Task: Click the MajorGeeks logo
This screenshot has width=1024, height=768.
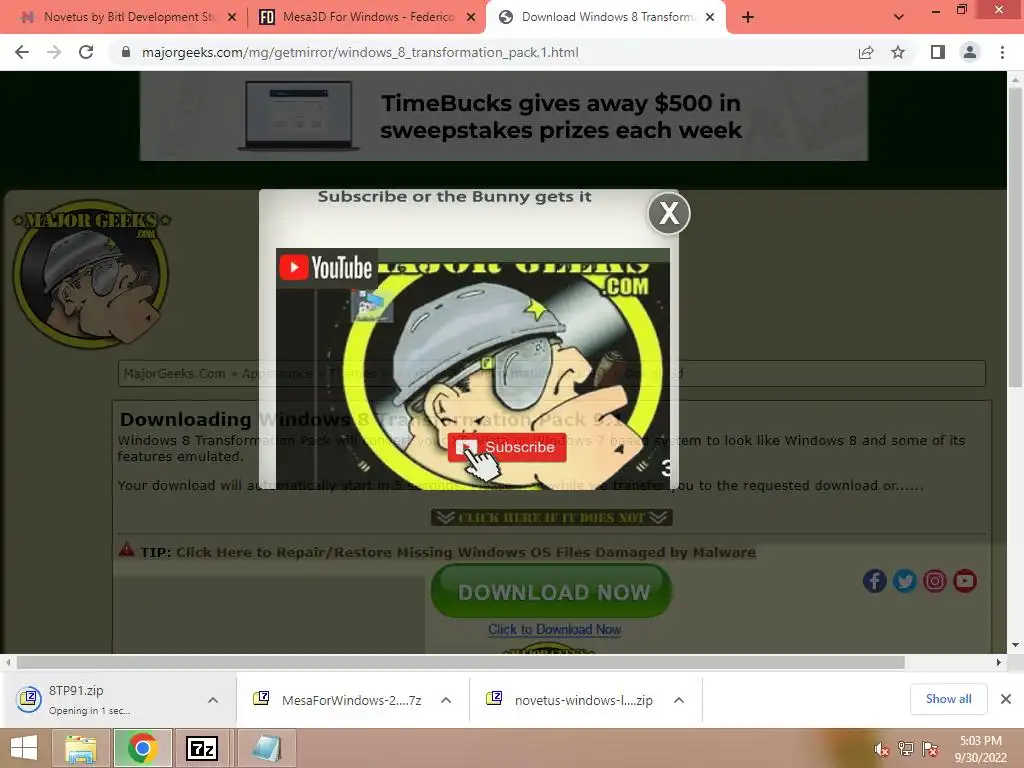Action: 91,273
